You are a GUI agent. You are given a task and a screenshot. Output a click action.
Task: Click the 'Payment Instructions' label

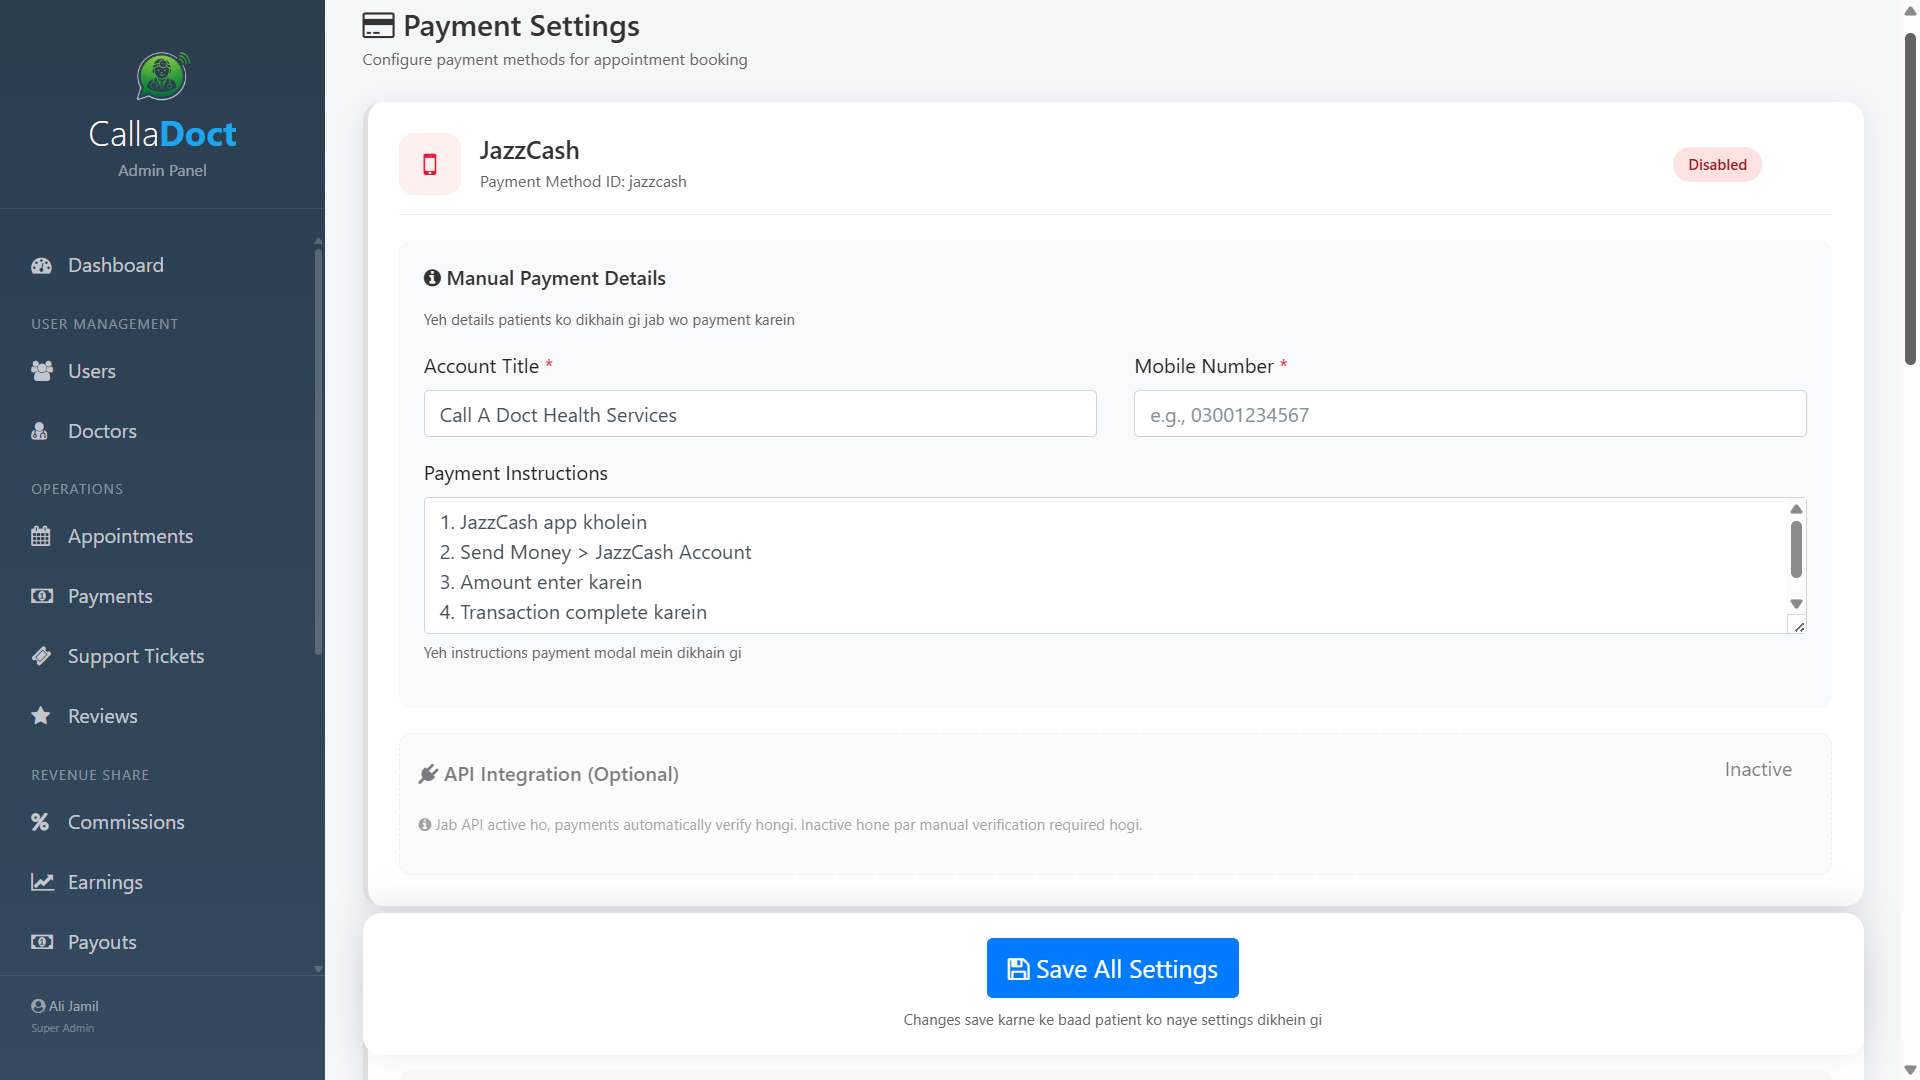pyautogui.click(x=515, y=473)
